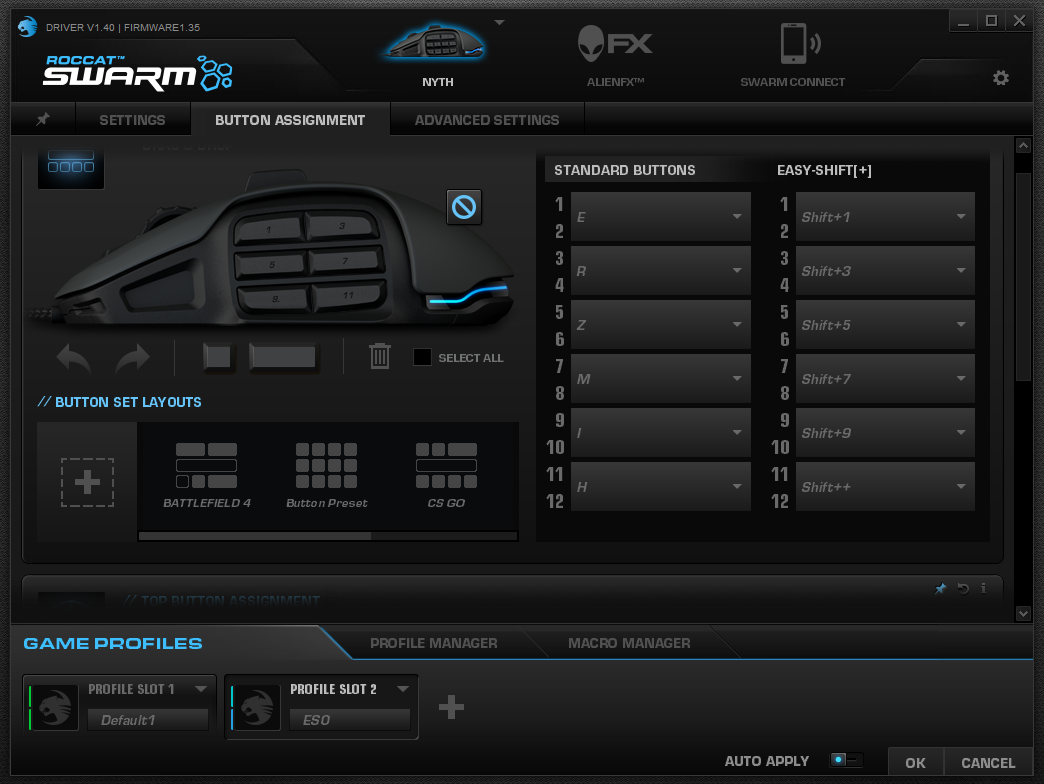Click the reset arrow in lower panel
Viewport: 1044px width, 784px height.
[963, 588]
